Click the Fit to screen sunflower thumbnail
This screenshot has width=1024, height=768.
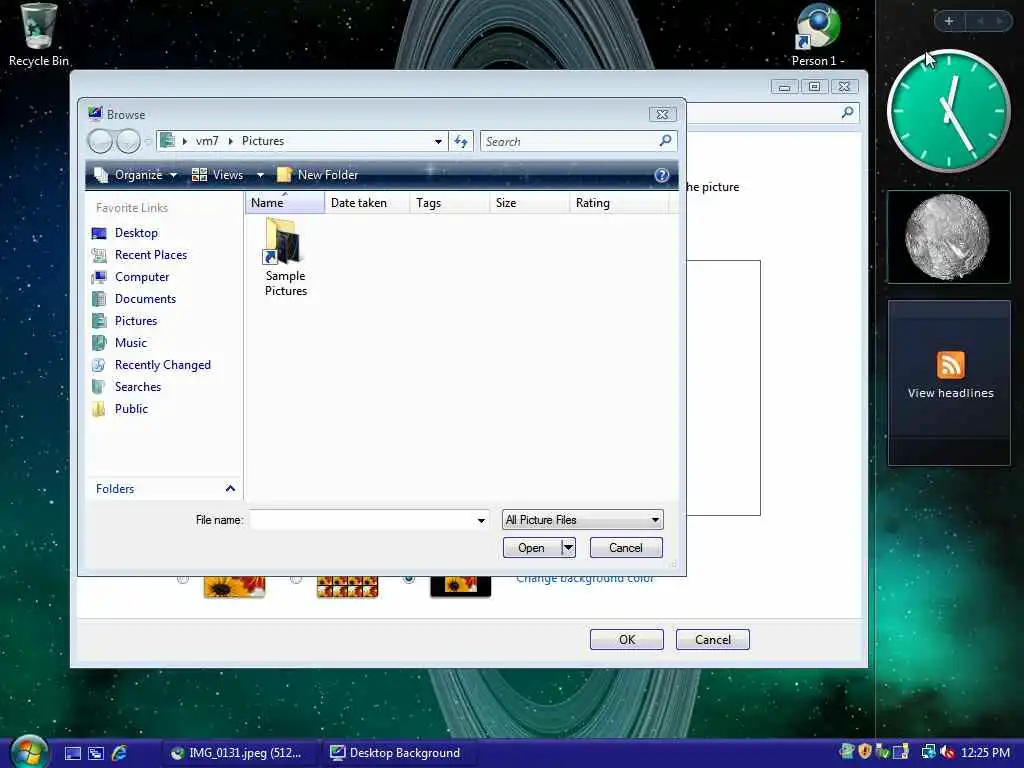pyautogui.click(x=234, y=586)
